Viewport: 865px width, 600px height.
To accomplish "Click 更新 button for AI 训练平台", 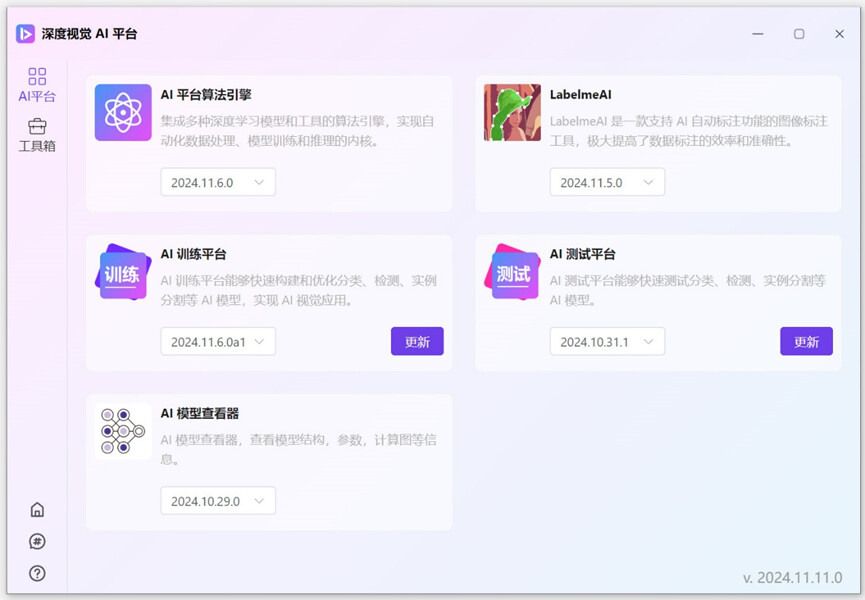I will point(417,341).
